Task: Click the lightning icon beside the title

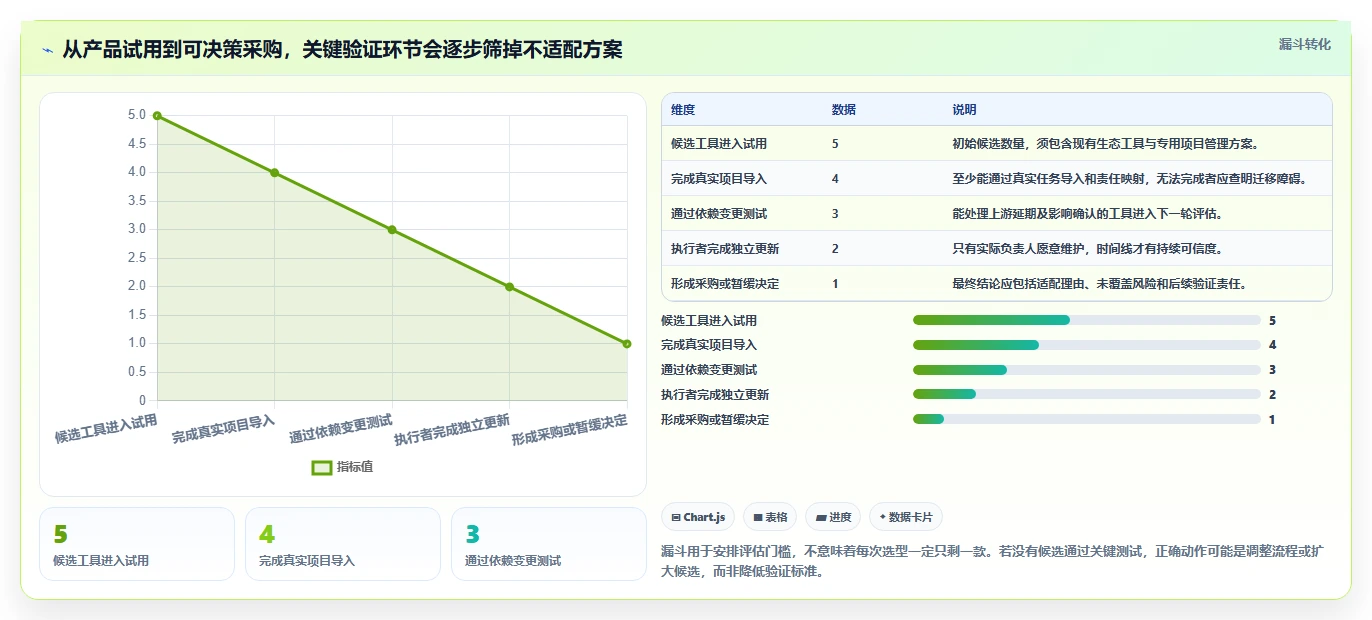Action: click(x=48, y=50)
